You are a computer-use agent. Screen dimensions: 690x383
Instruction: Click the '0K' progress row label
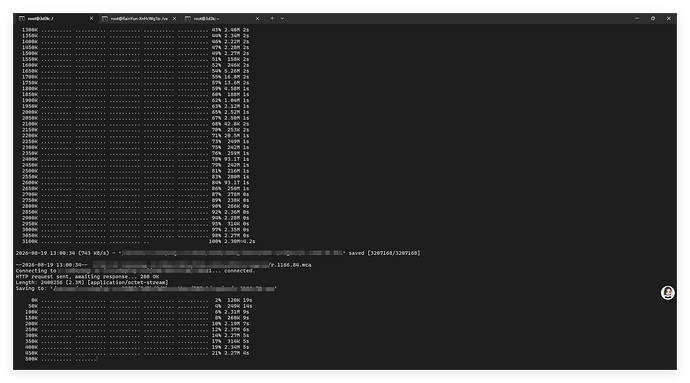[x=34, y=300]
